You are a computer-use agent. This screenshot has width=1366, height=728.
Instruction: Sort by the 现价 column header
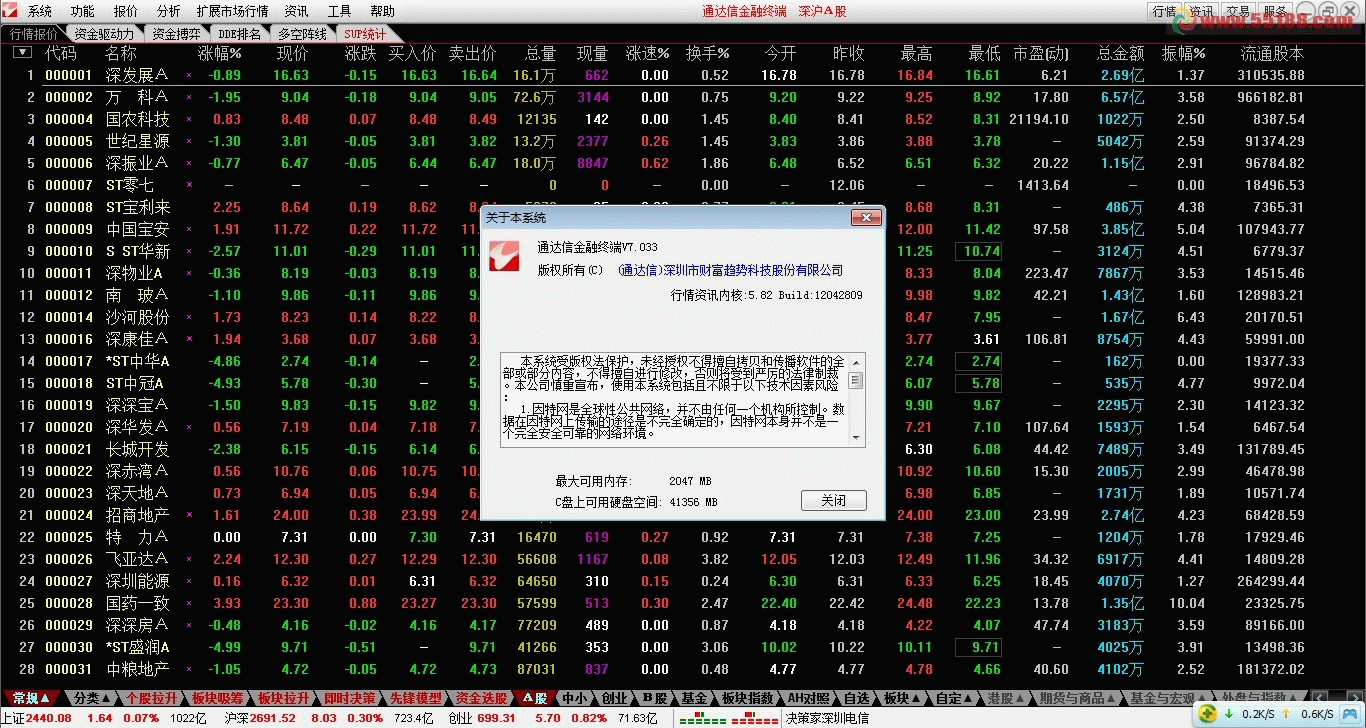(293, 53)
